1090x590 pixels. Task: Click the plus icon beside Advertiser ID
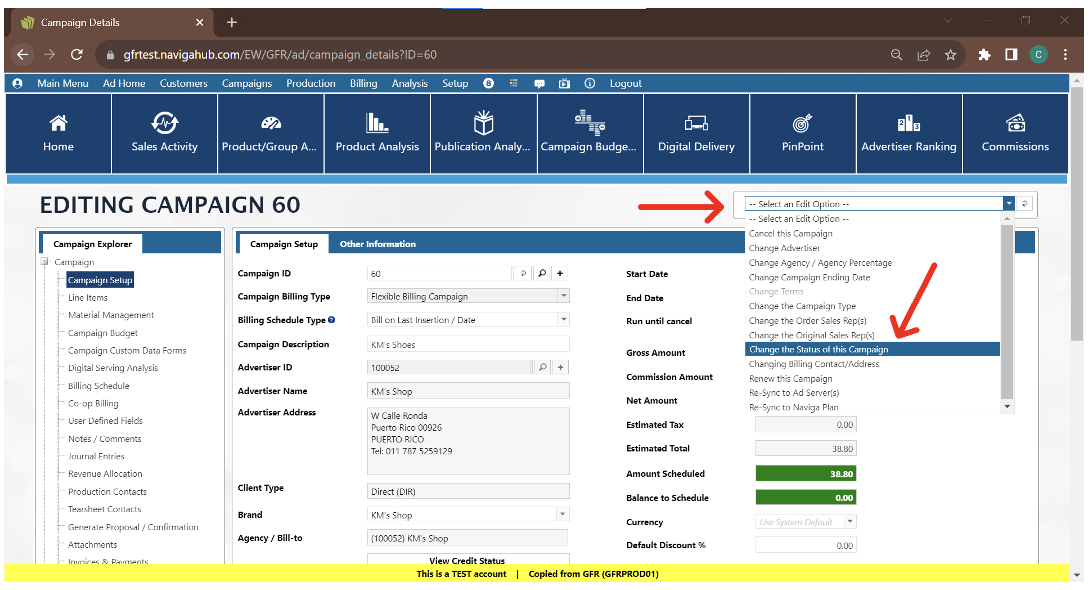point(561,368)
